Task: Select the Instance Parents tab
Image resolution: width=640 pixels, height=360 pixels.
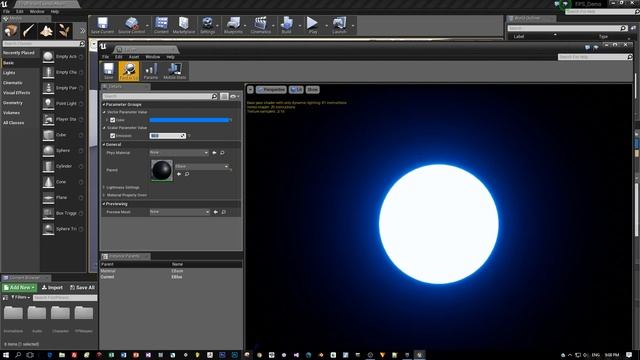Action: click(x=125, y=256)
